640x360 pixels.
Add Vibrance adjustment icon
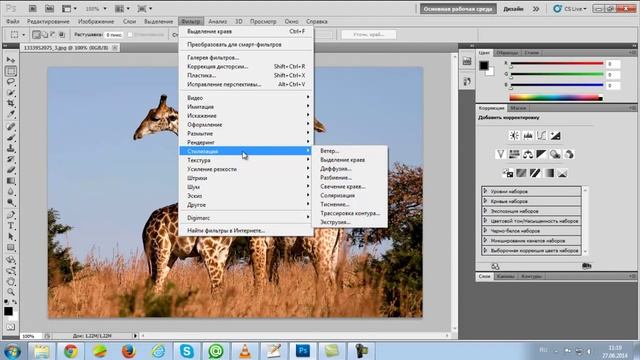click(500, 154)
